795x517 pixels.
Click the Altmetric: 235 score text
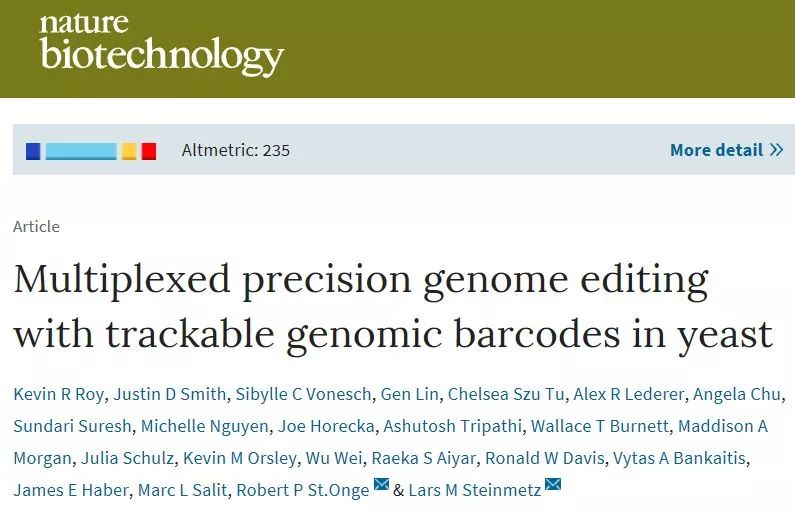[x=236, y=150]
